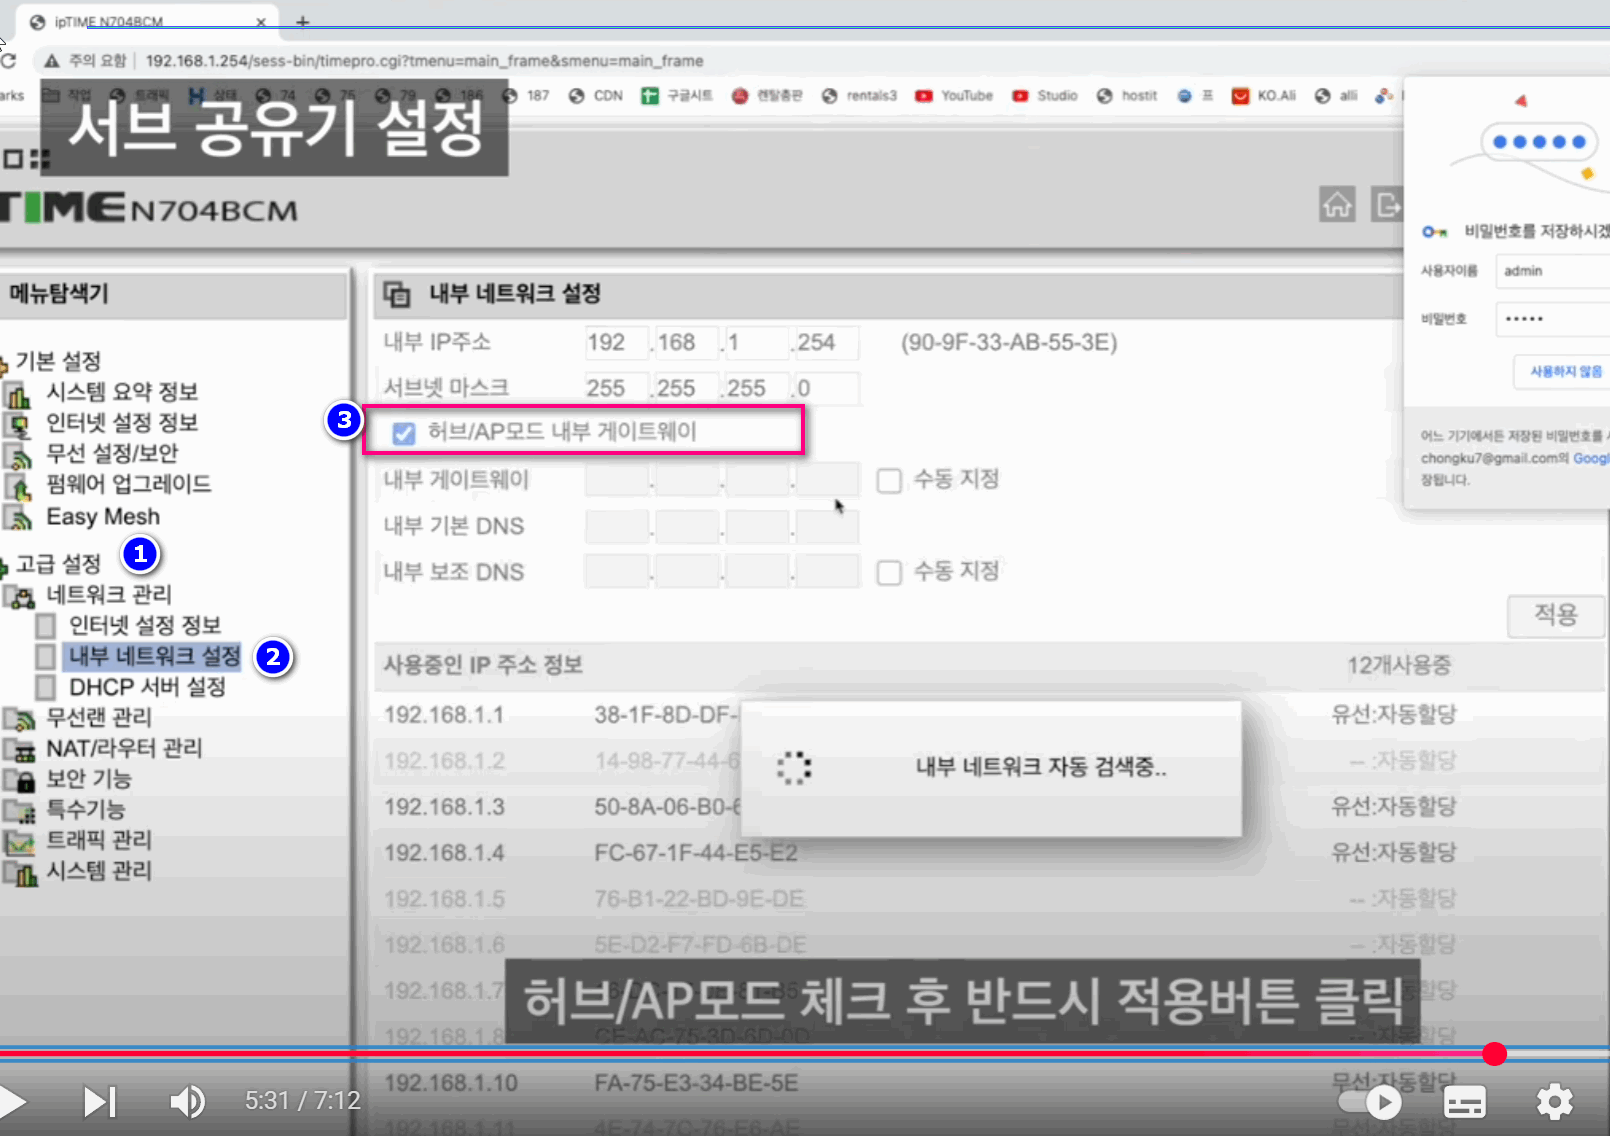1610x1136 pixels.
Task: Turn on subtitles using the captions icon
Action: click(1465, 1102)
